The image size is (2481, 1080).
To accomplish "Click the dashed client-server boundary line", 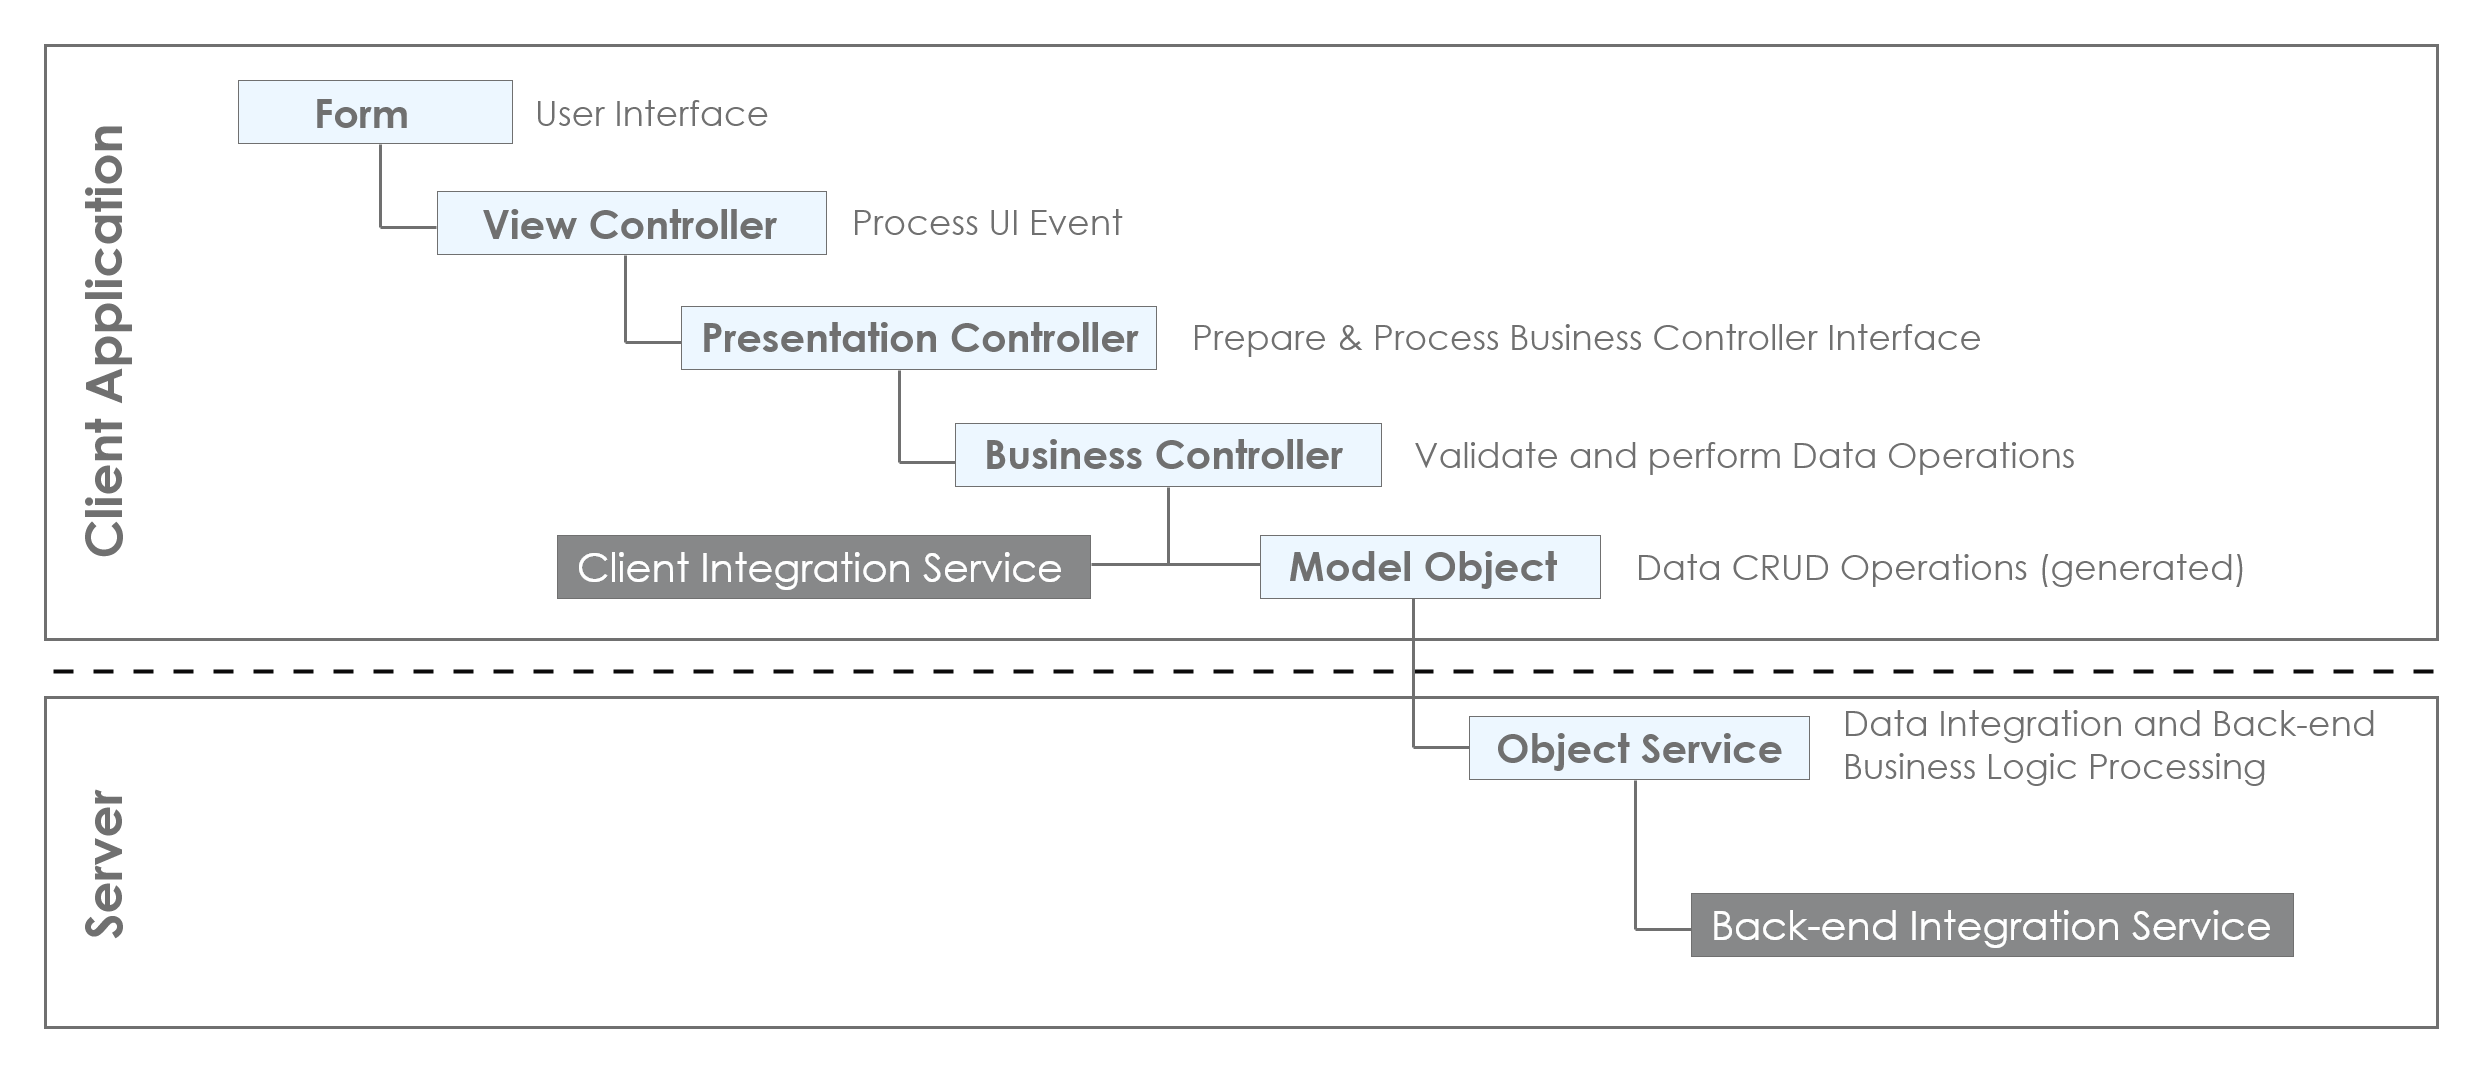I will (x=1240, y=671).
